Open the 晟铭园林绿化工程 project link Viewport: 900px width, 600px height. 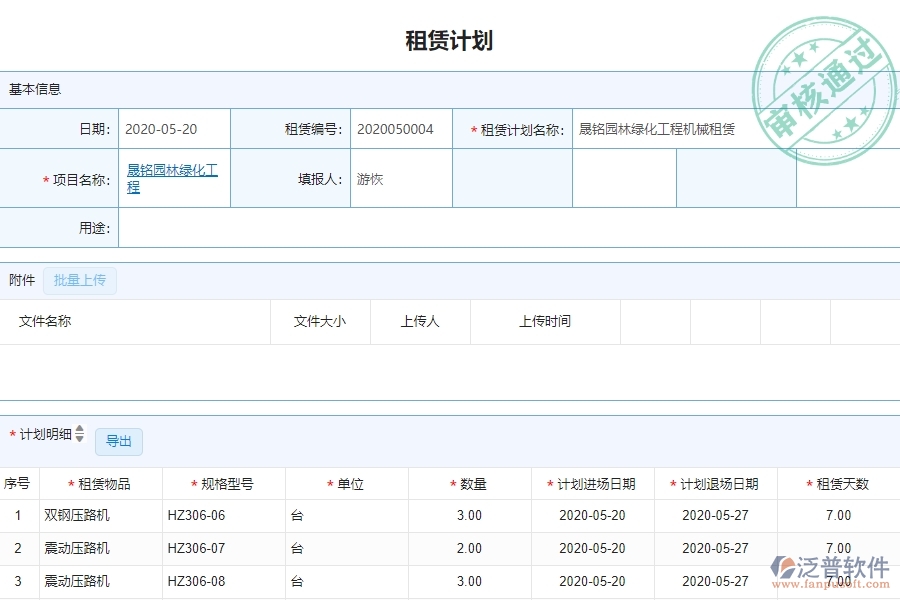(x=172, y=178)
